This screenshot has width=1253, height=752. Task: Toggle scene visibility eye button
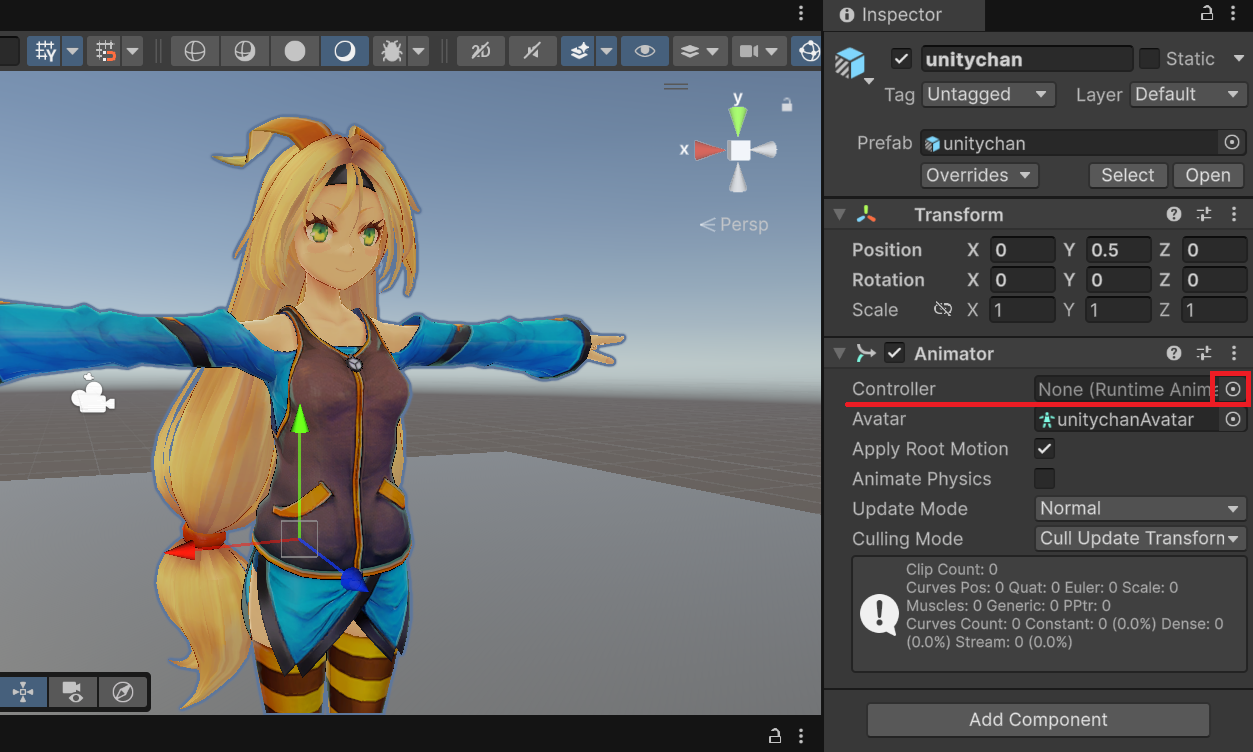tap(645, 51)
